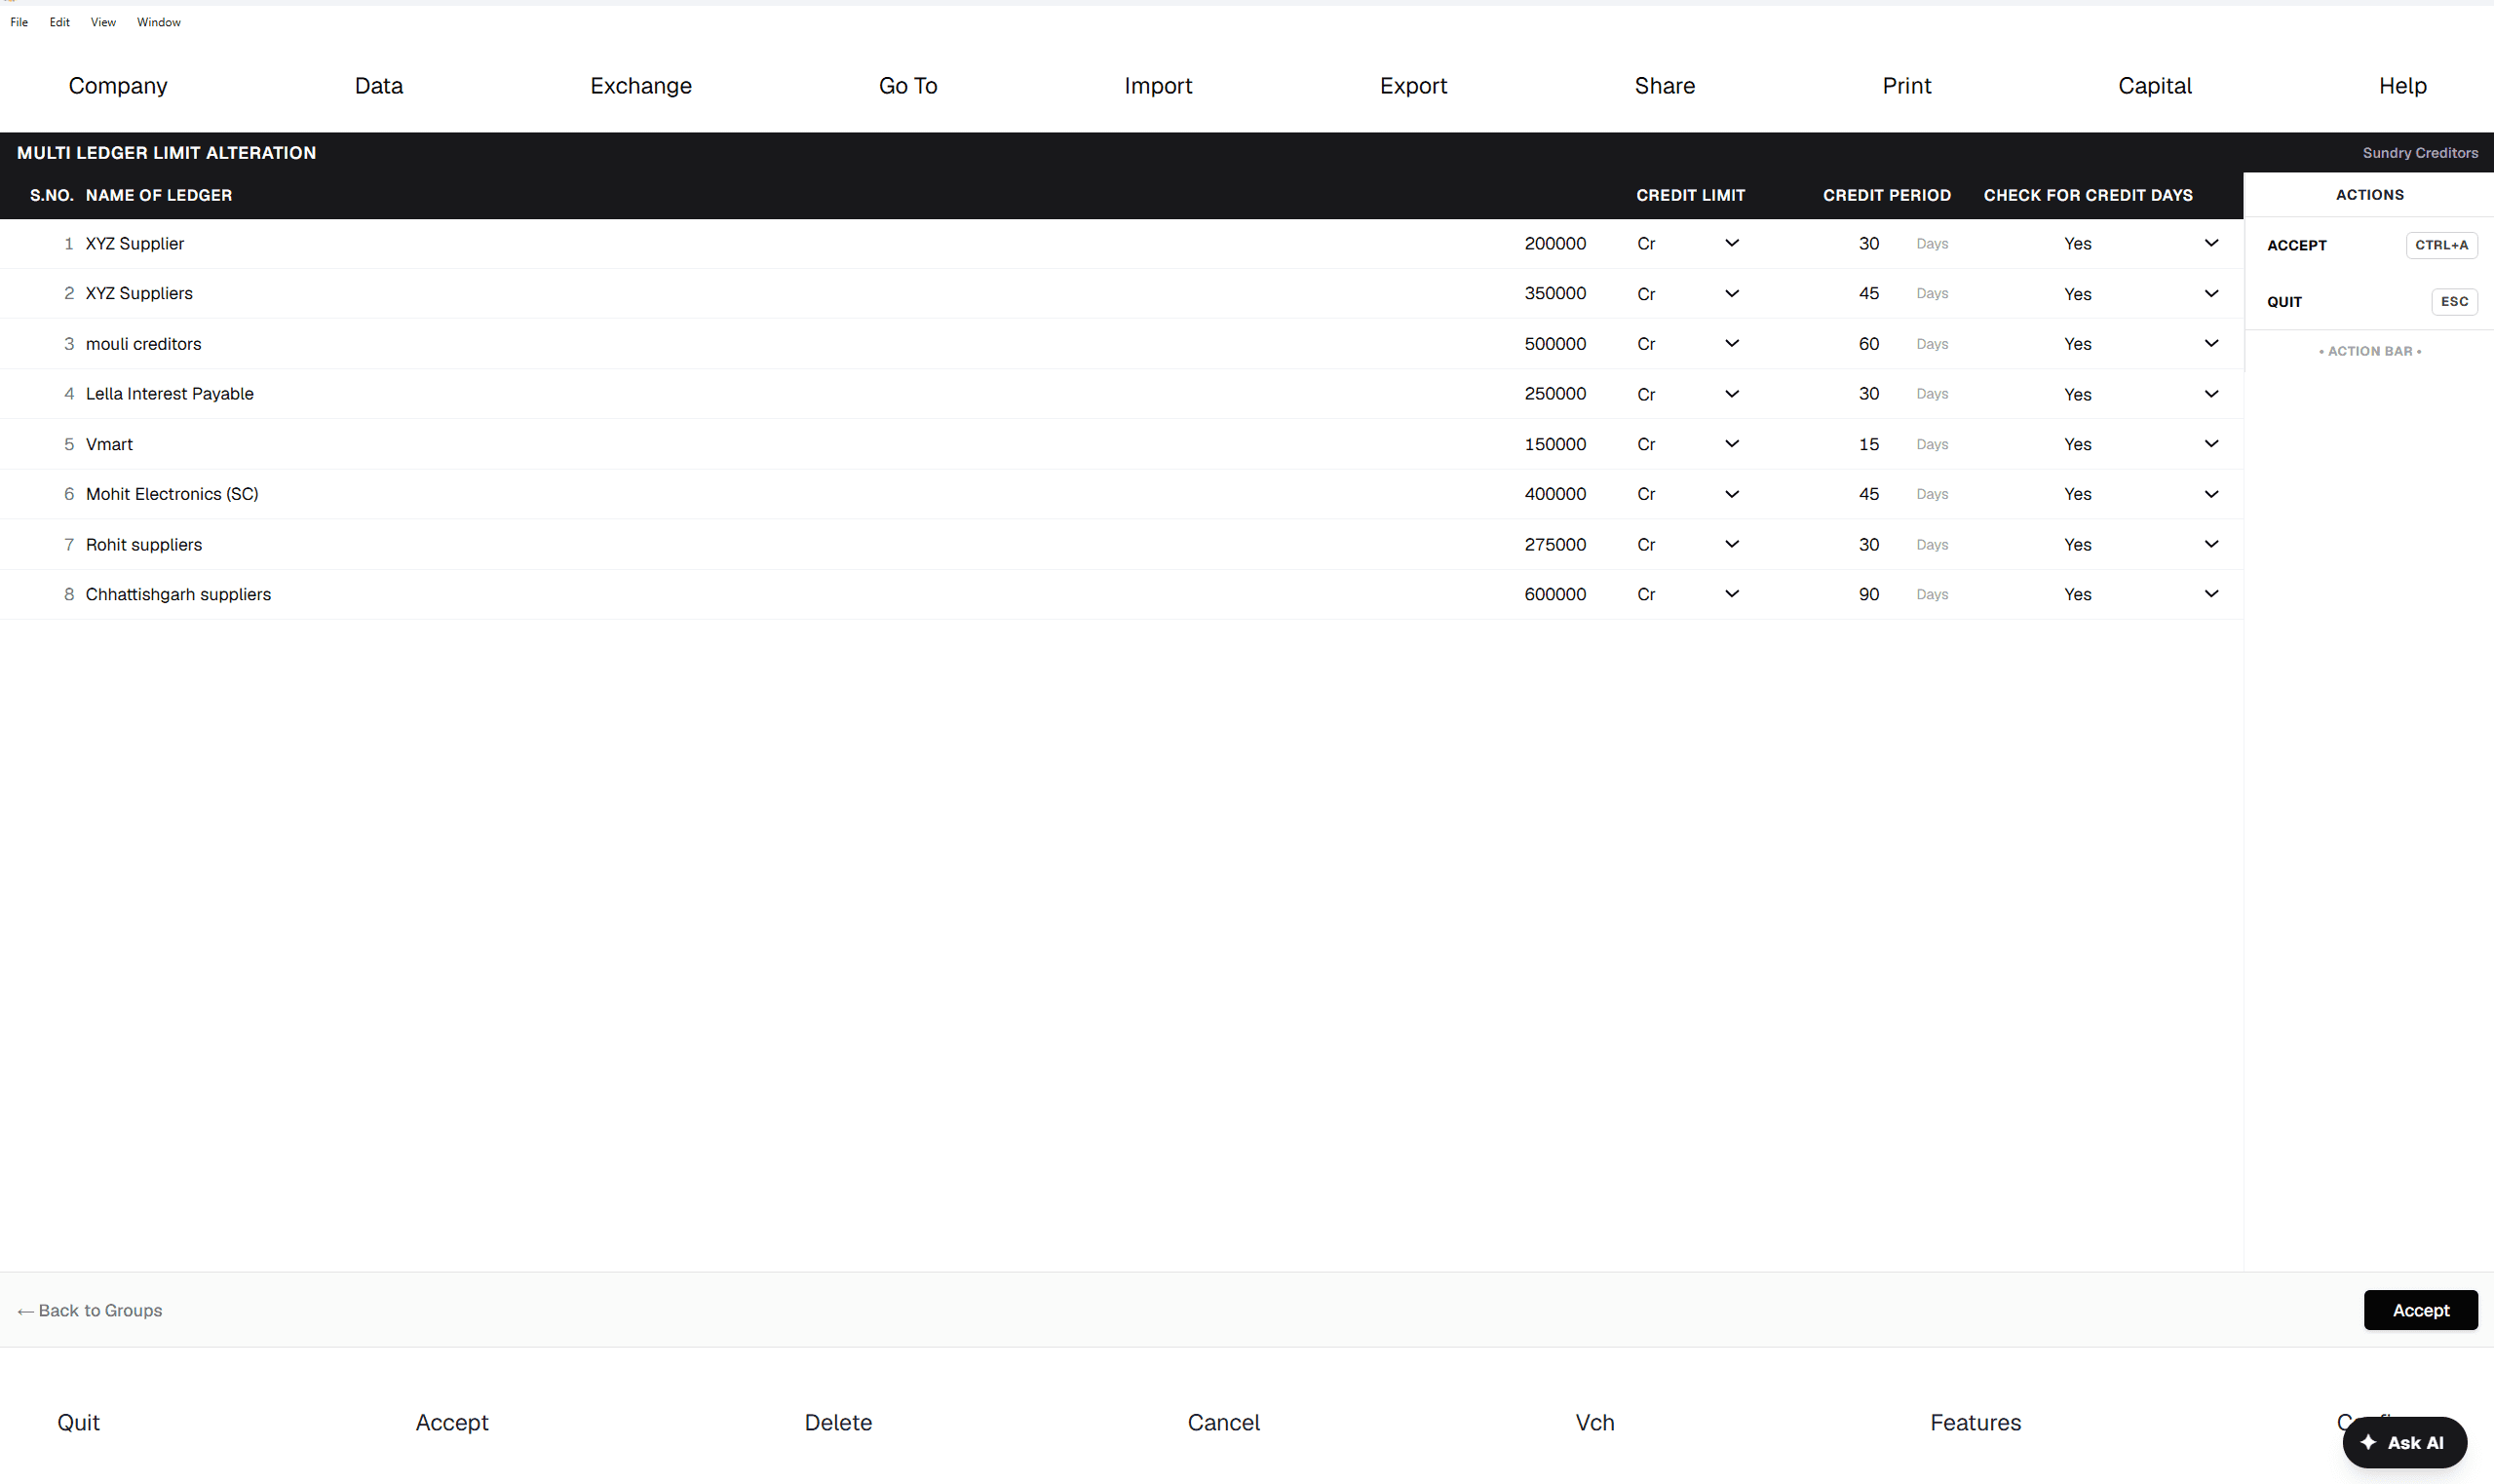This screenshot has width=2494, height=1484.
Task: Open the Cr/Dr dropdown for mouli creditors
Action: 1688,343
